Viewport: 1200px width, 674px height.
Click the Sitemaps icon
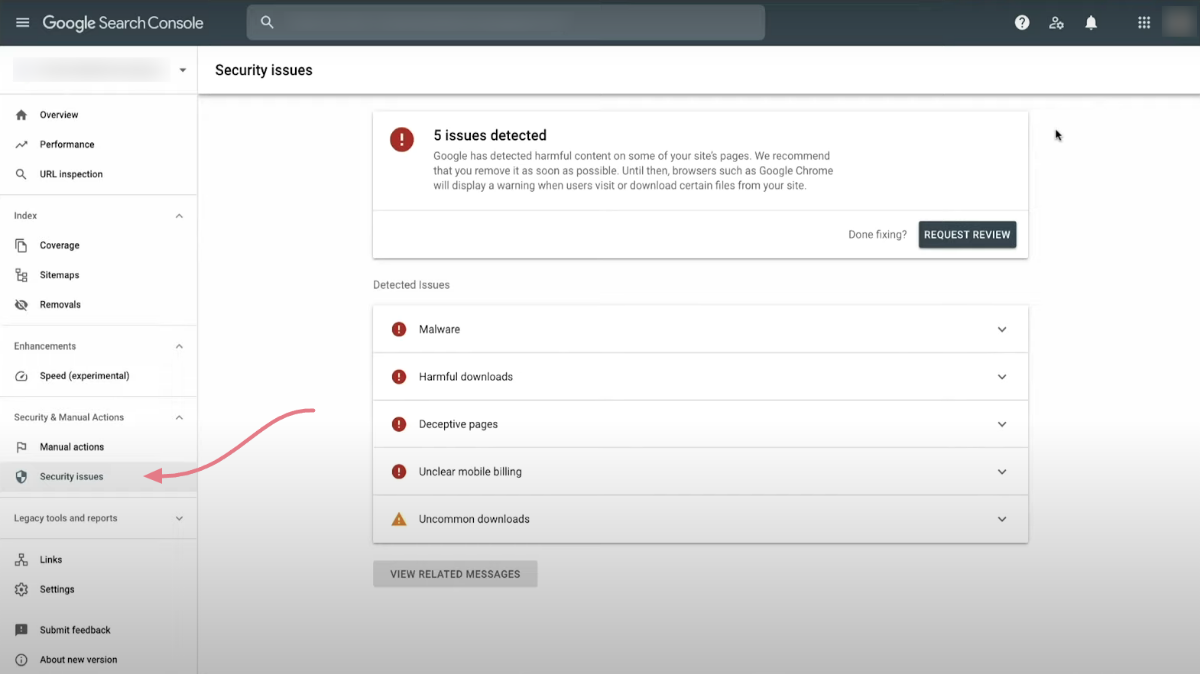point(21,275)
